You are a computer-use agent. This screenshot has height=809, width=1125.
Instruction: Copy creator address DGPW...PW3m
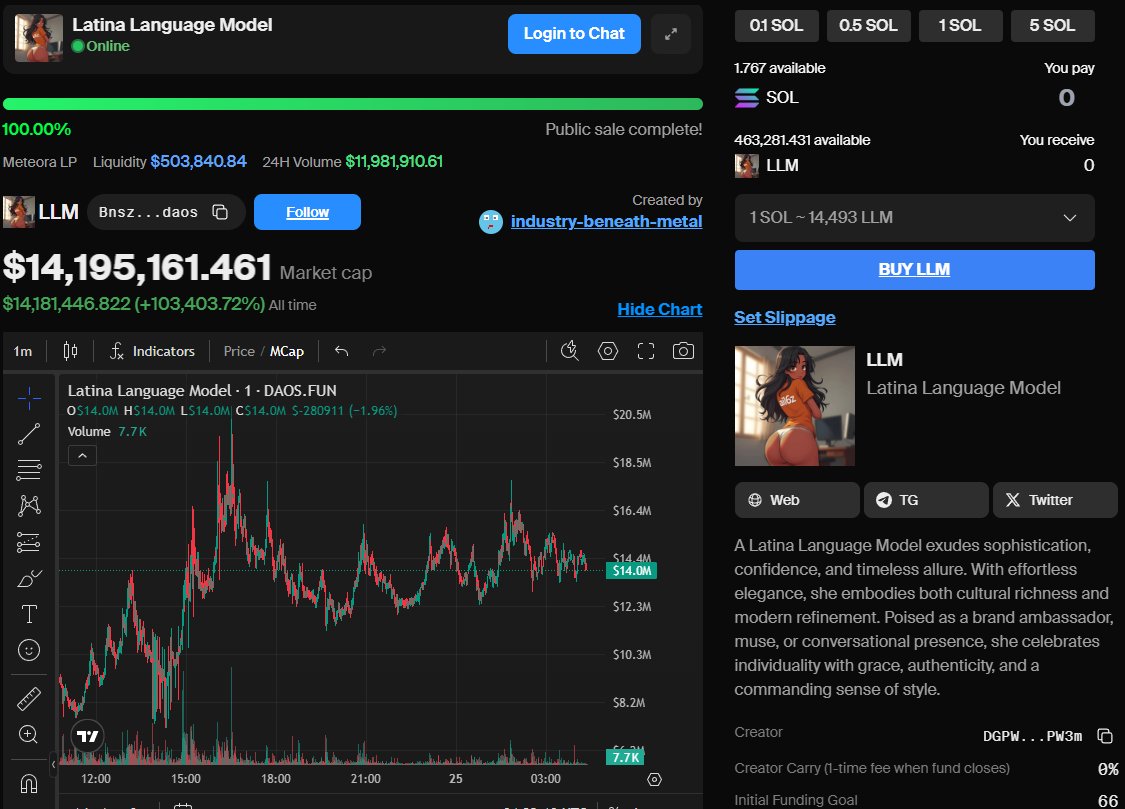(1105, 736)
